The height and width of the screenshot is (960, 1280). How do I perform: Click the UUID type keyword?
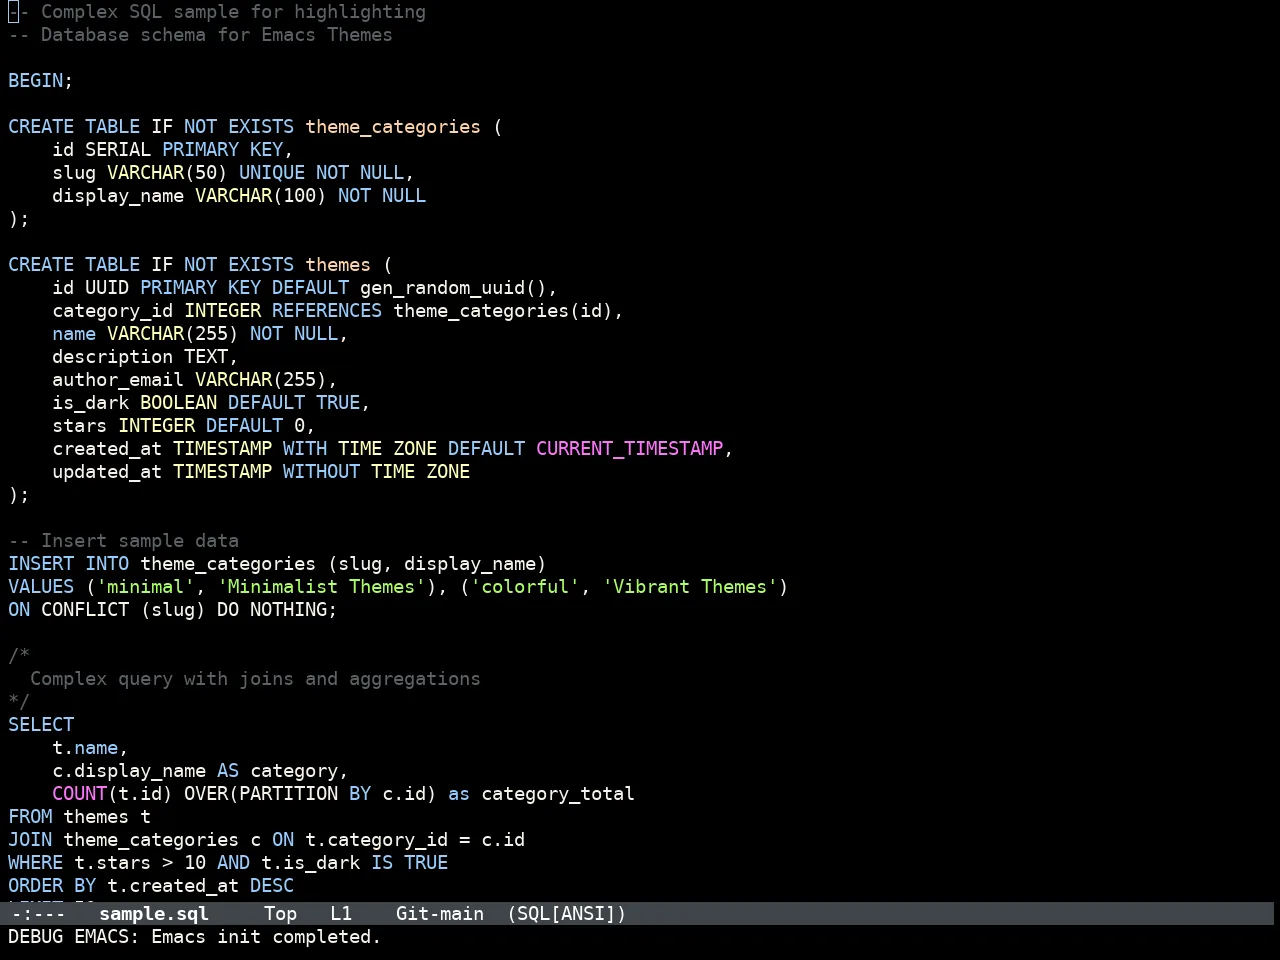pos(107,288)
